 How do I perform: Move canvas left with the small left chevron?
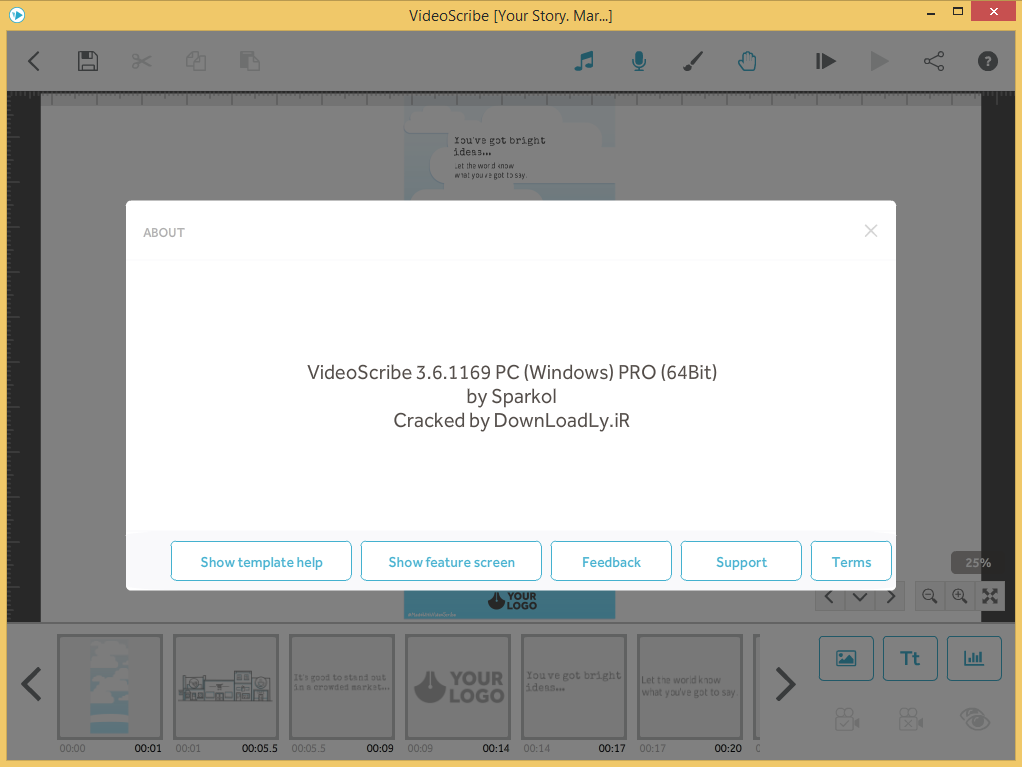(x=830, y=596)
